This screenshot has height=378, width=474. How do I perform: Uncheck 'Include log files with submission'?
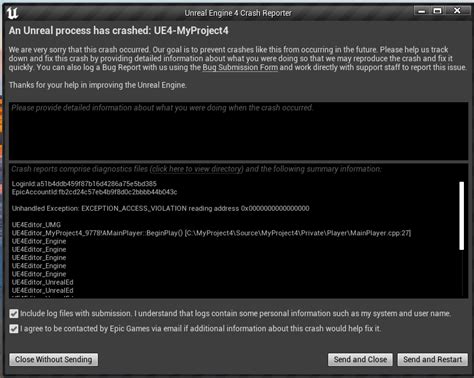[x=14, y=314]
